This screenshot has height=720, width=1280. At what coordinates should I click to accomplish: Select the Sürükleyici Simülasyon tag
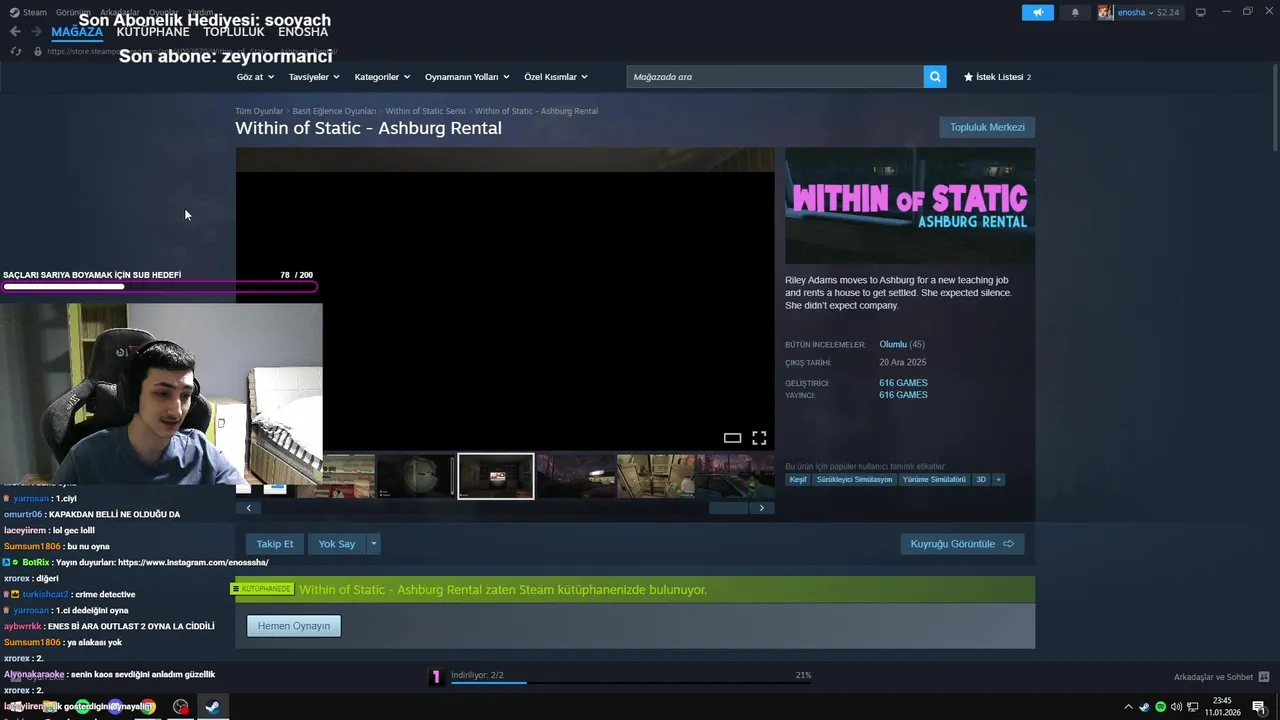(854, 480)
